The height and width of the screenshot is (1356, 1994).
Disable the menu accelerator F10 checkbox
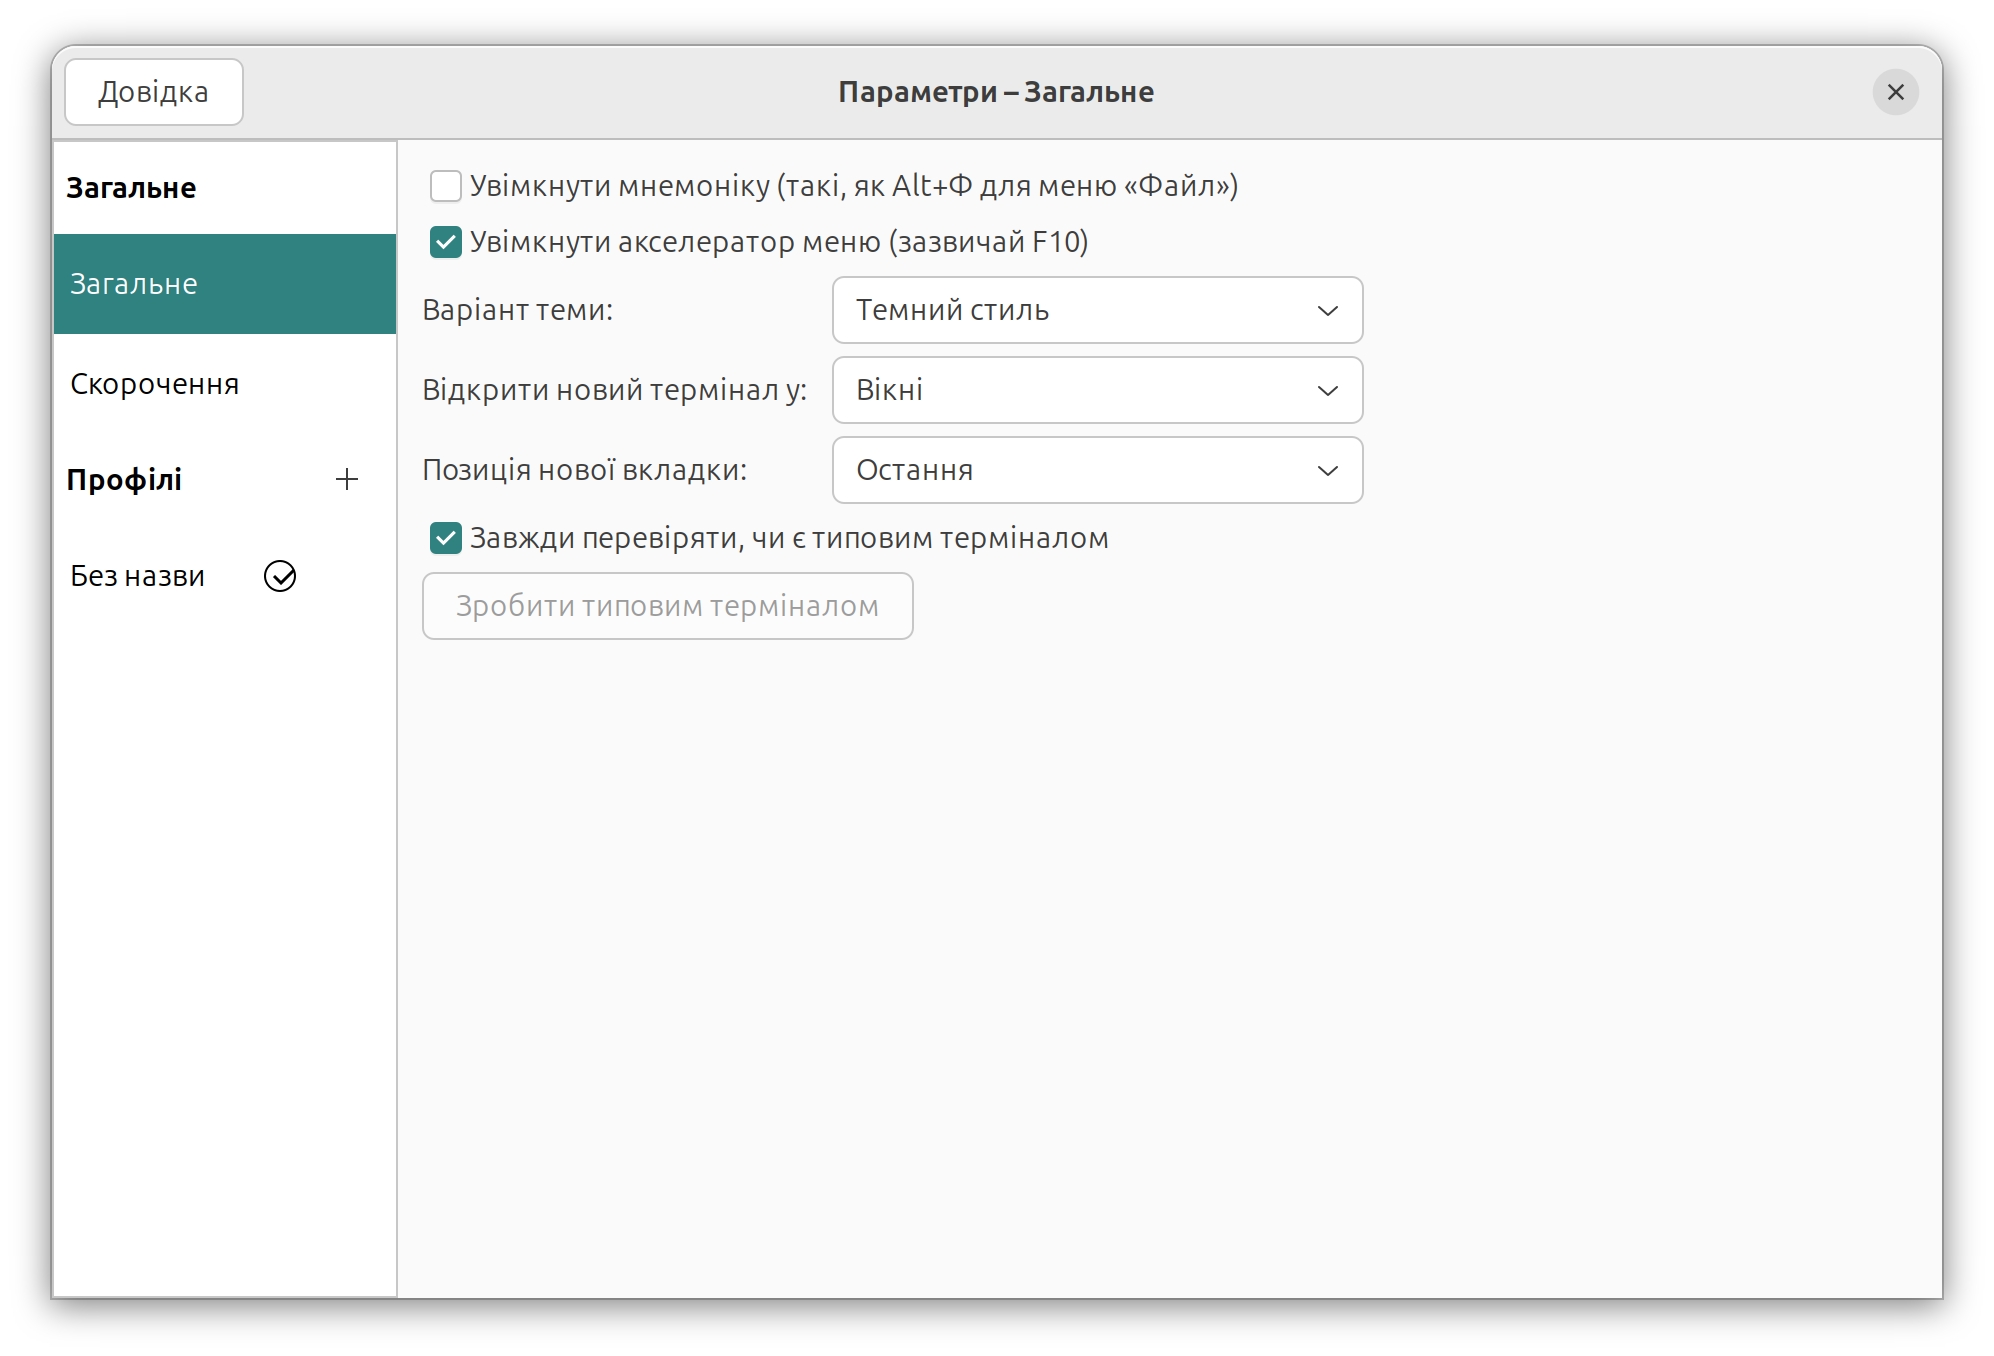[x=446, y=242]
